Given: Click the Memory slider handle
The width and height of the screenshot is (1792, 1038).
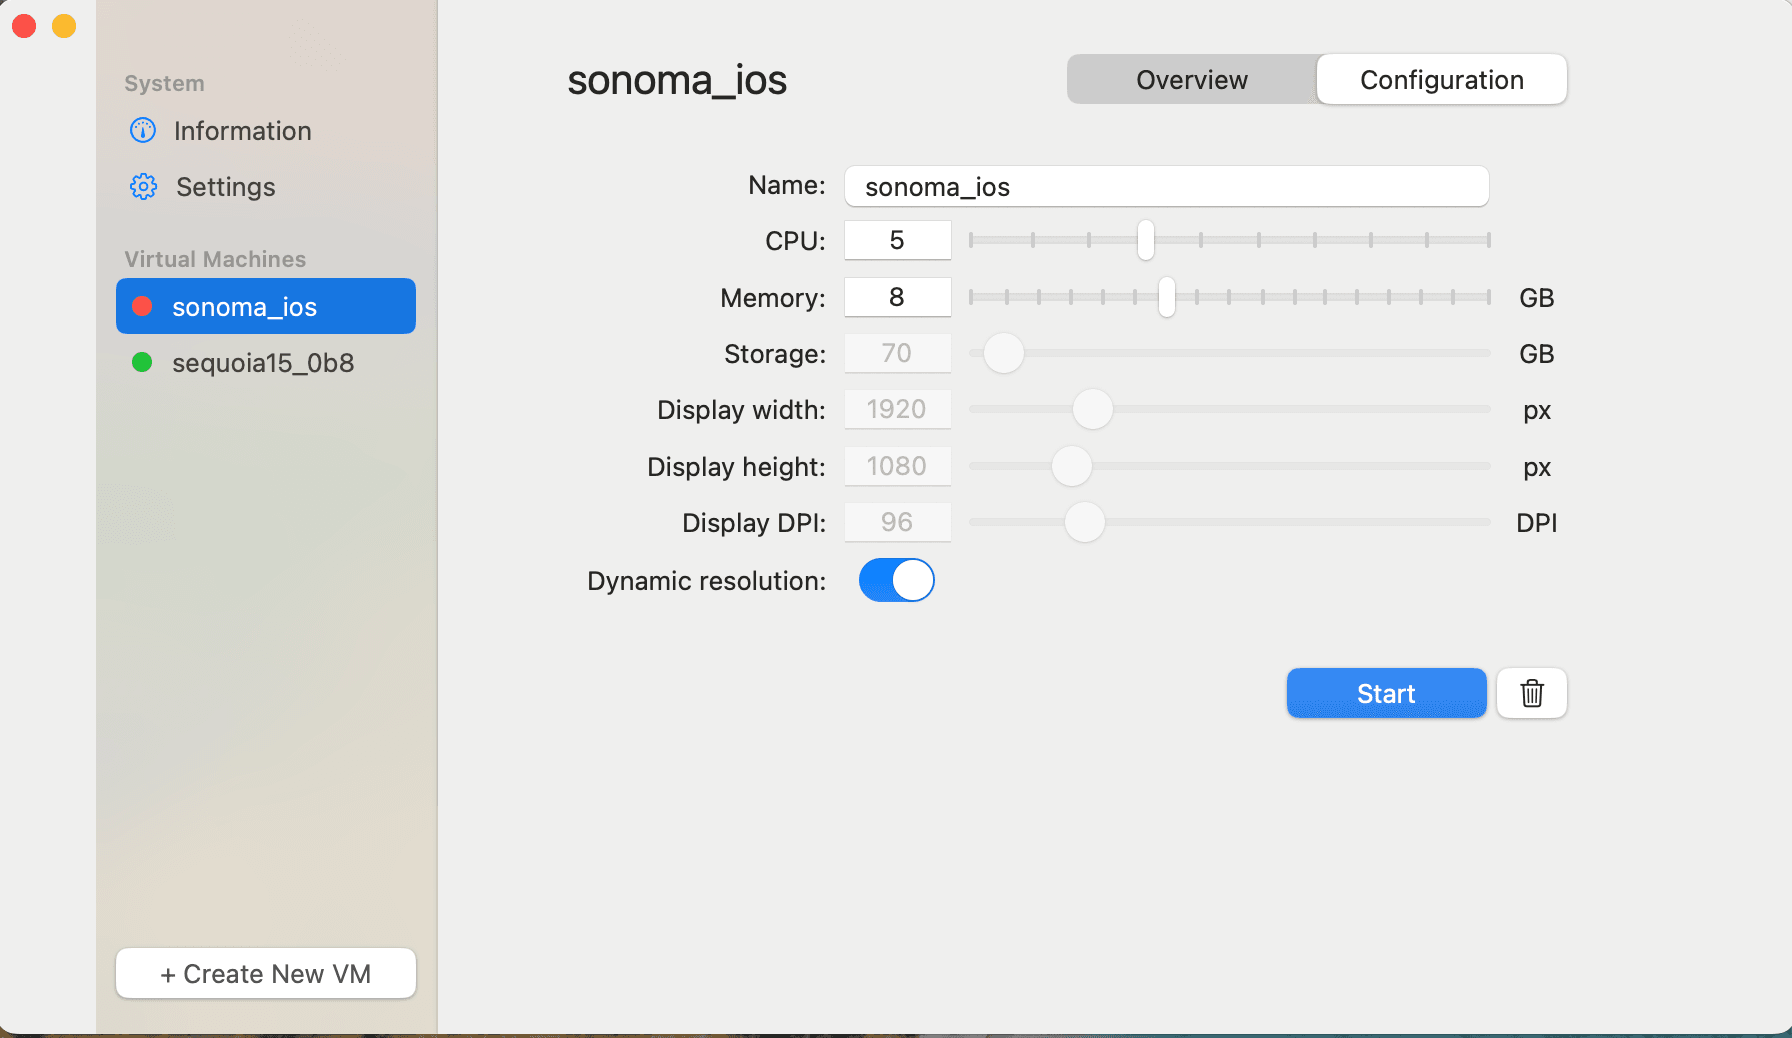Looking at the screenshot, I should point(1166,298).
